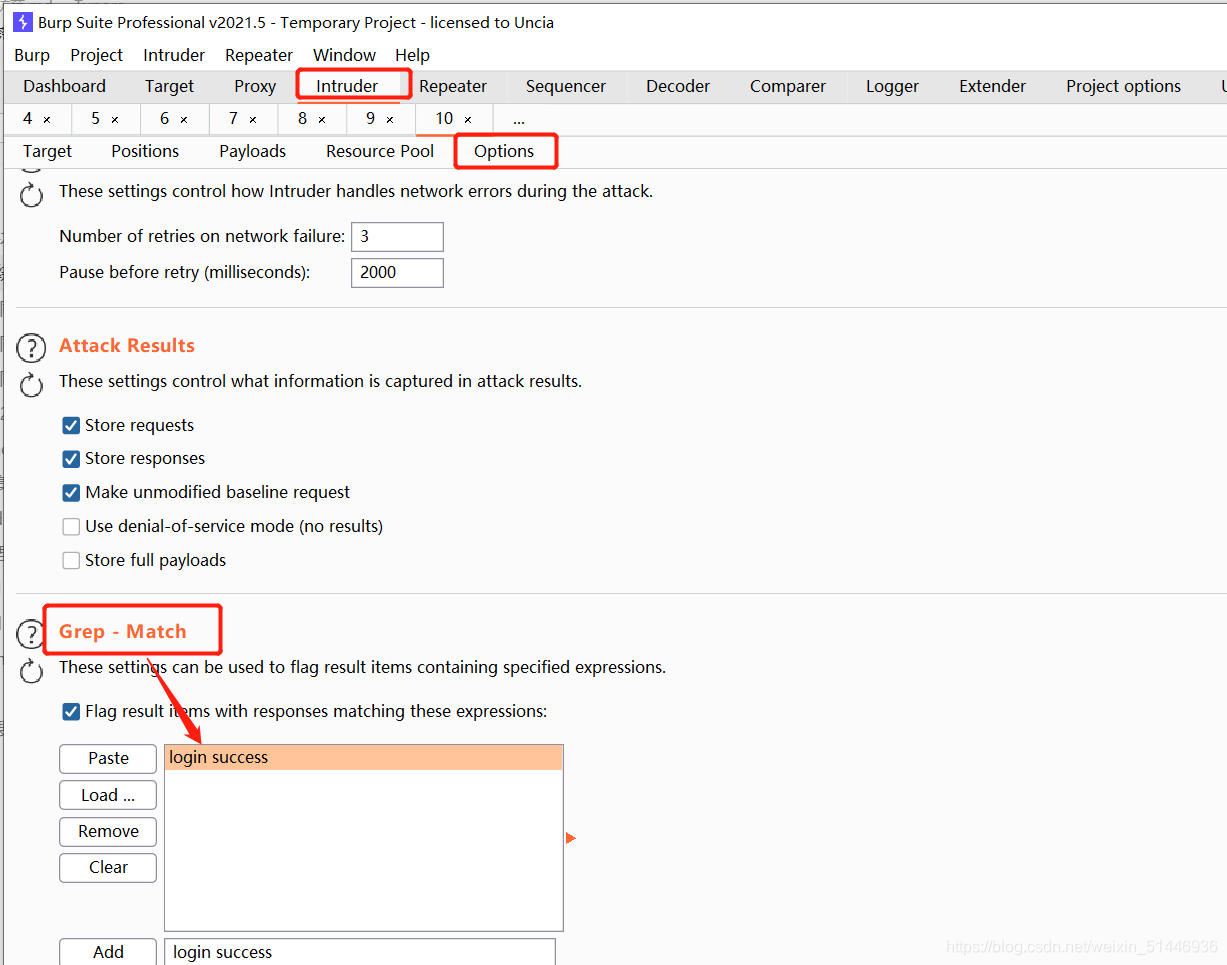Image resolution: width=1227 pixels, height=965 pixels.
Task: Restore defaults for network errors section
Action: [32, 194]
